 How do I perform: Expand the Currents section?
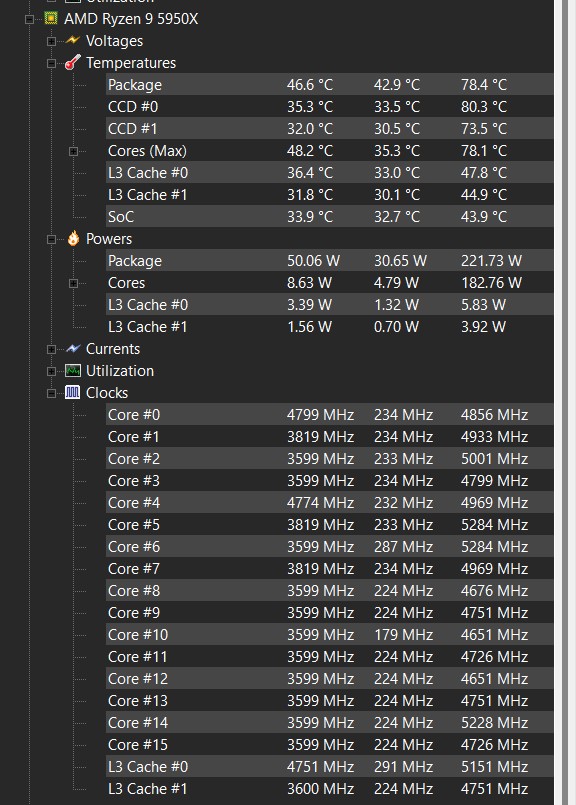point(51,349)
